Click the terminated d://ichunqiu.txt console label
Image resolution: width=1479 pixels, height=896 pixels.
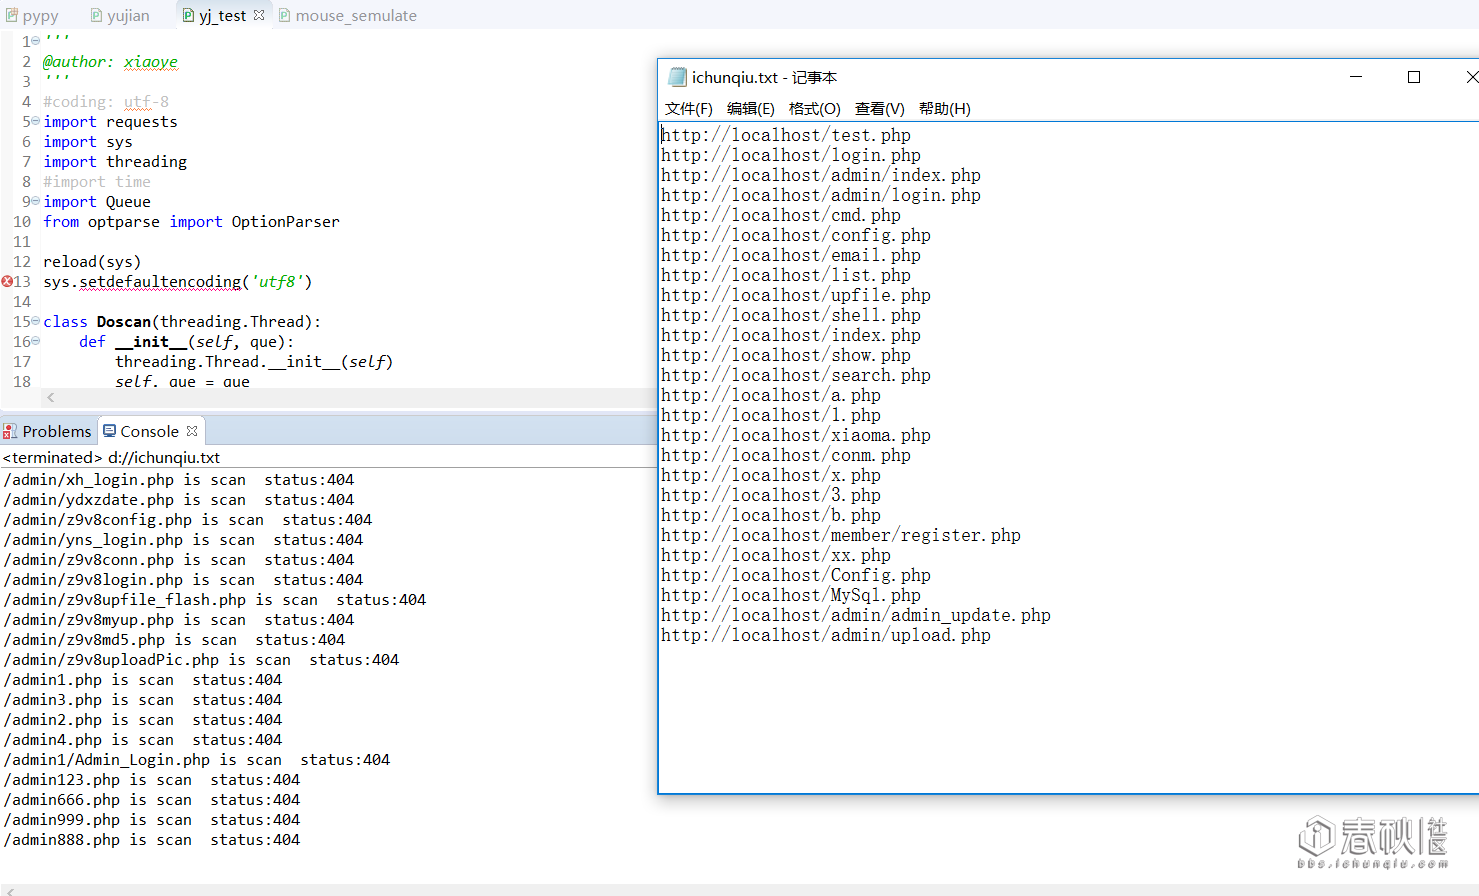[111, 457]
